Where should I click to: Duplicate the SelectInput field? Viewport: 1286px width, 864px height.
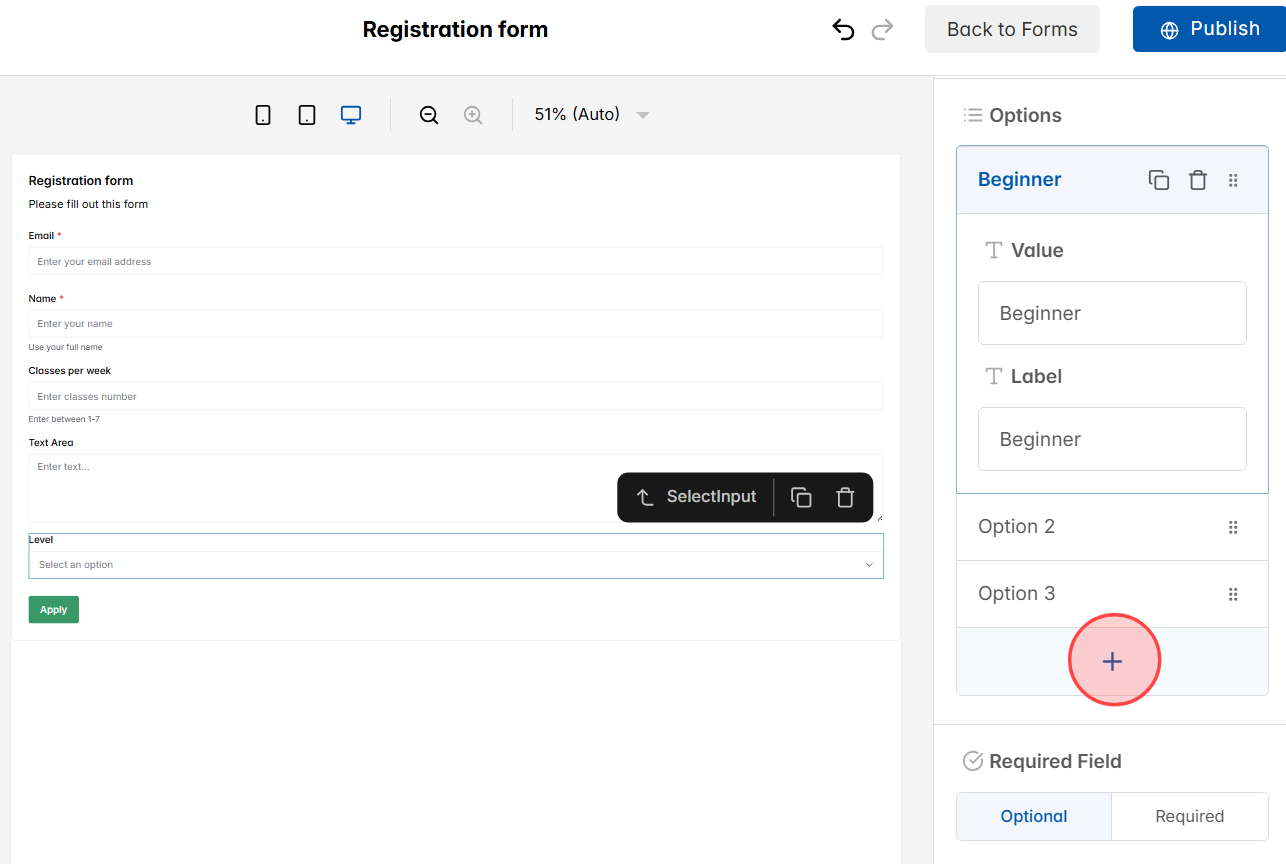801,497
